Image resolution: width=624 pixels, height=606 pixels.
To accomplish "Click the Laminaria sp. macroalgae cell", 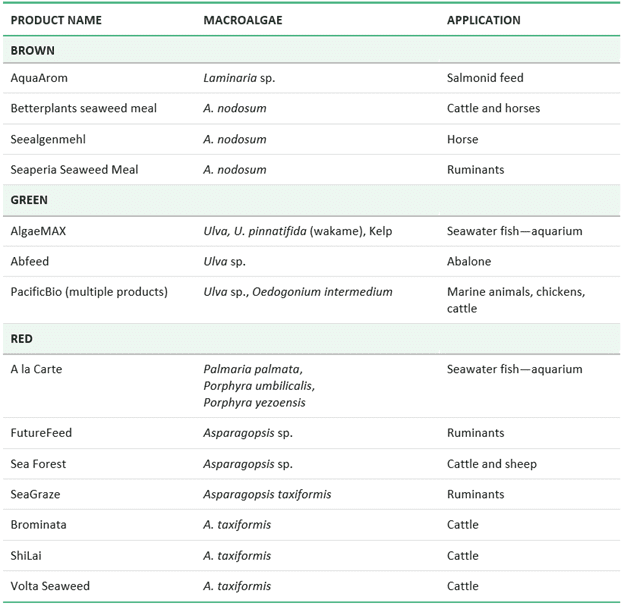I will (235, 78).
